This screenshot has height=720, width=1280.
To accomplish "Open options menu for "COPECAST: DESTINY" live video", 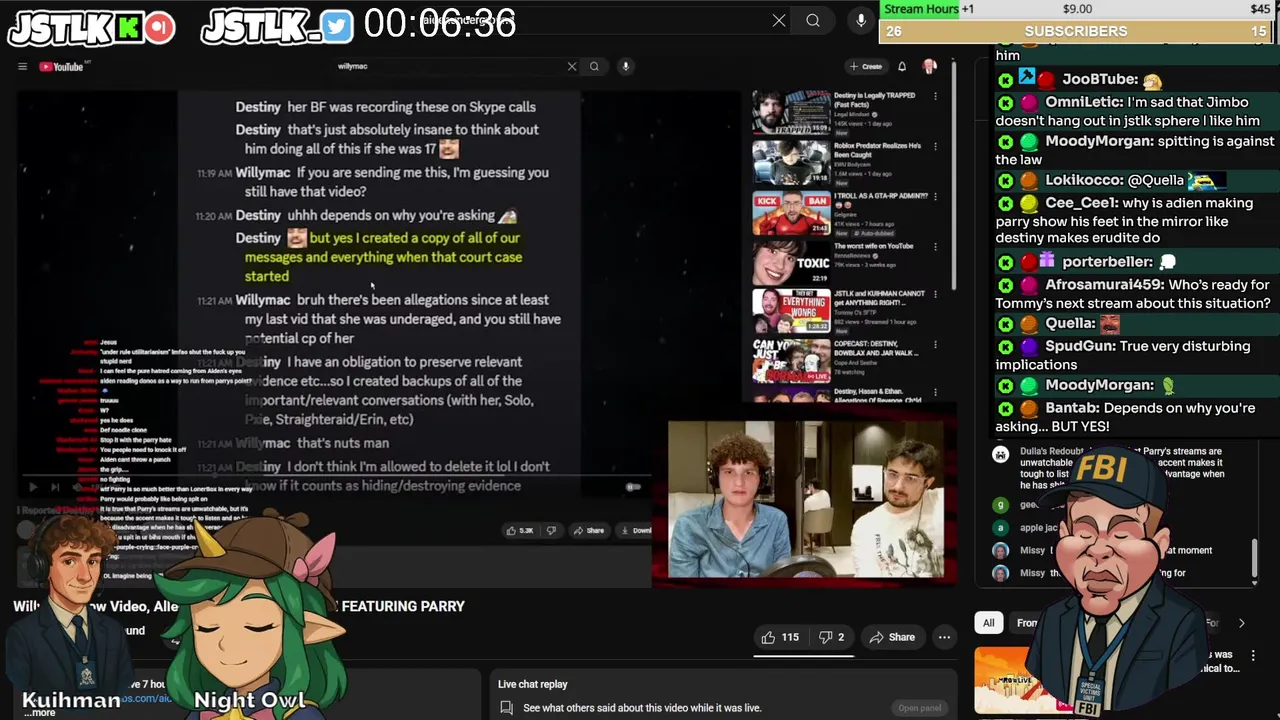I will point(936,344).
